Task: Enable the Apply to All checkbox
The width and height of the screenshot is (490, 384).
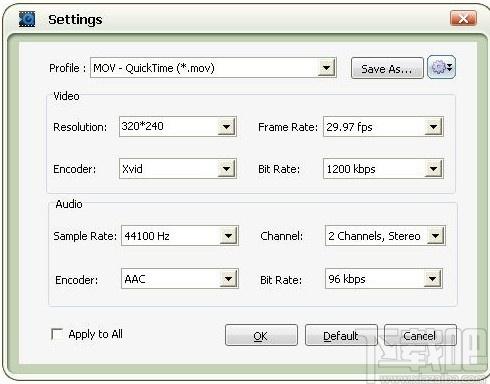Action: click(57, 334)
